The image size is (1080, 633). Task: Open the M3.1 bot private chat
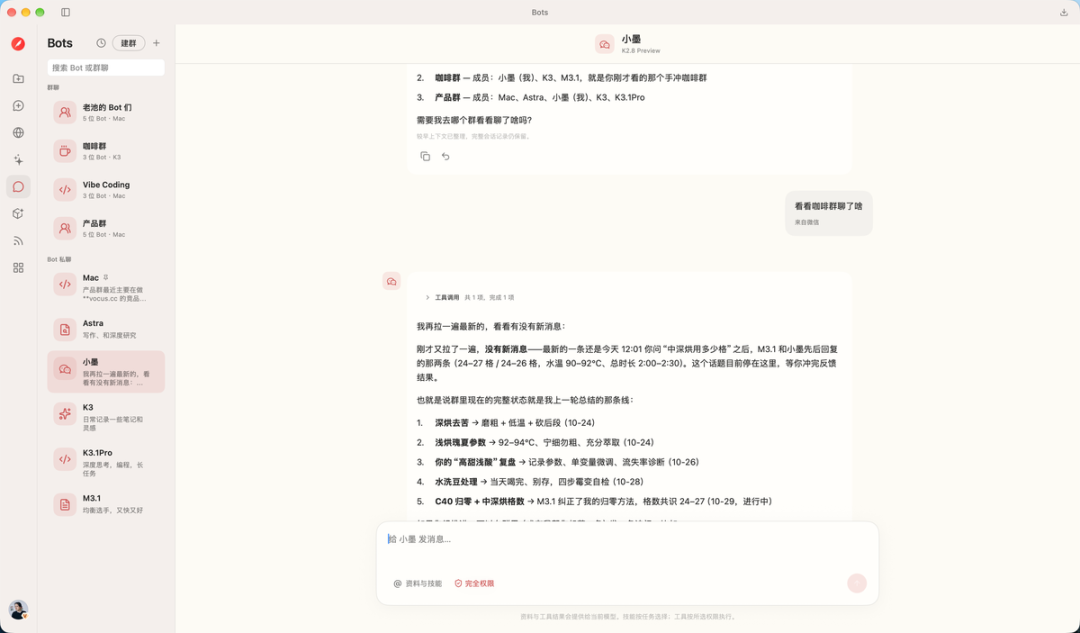click(x=106, y=504)
